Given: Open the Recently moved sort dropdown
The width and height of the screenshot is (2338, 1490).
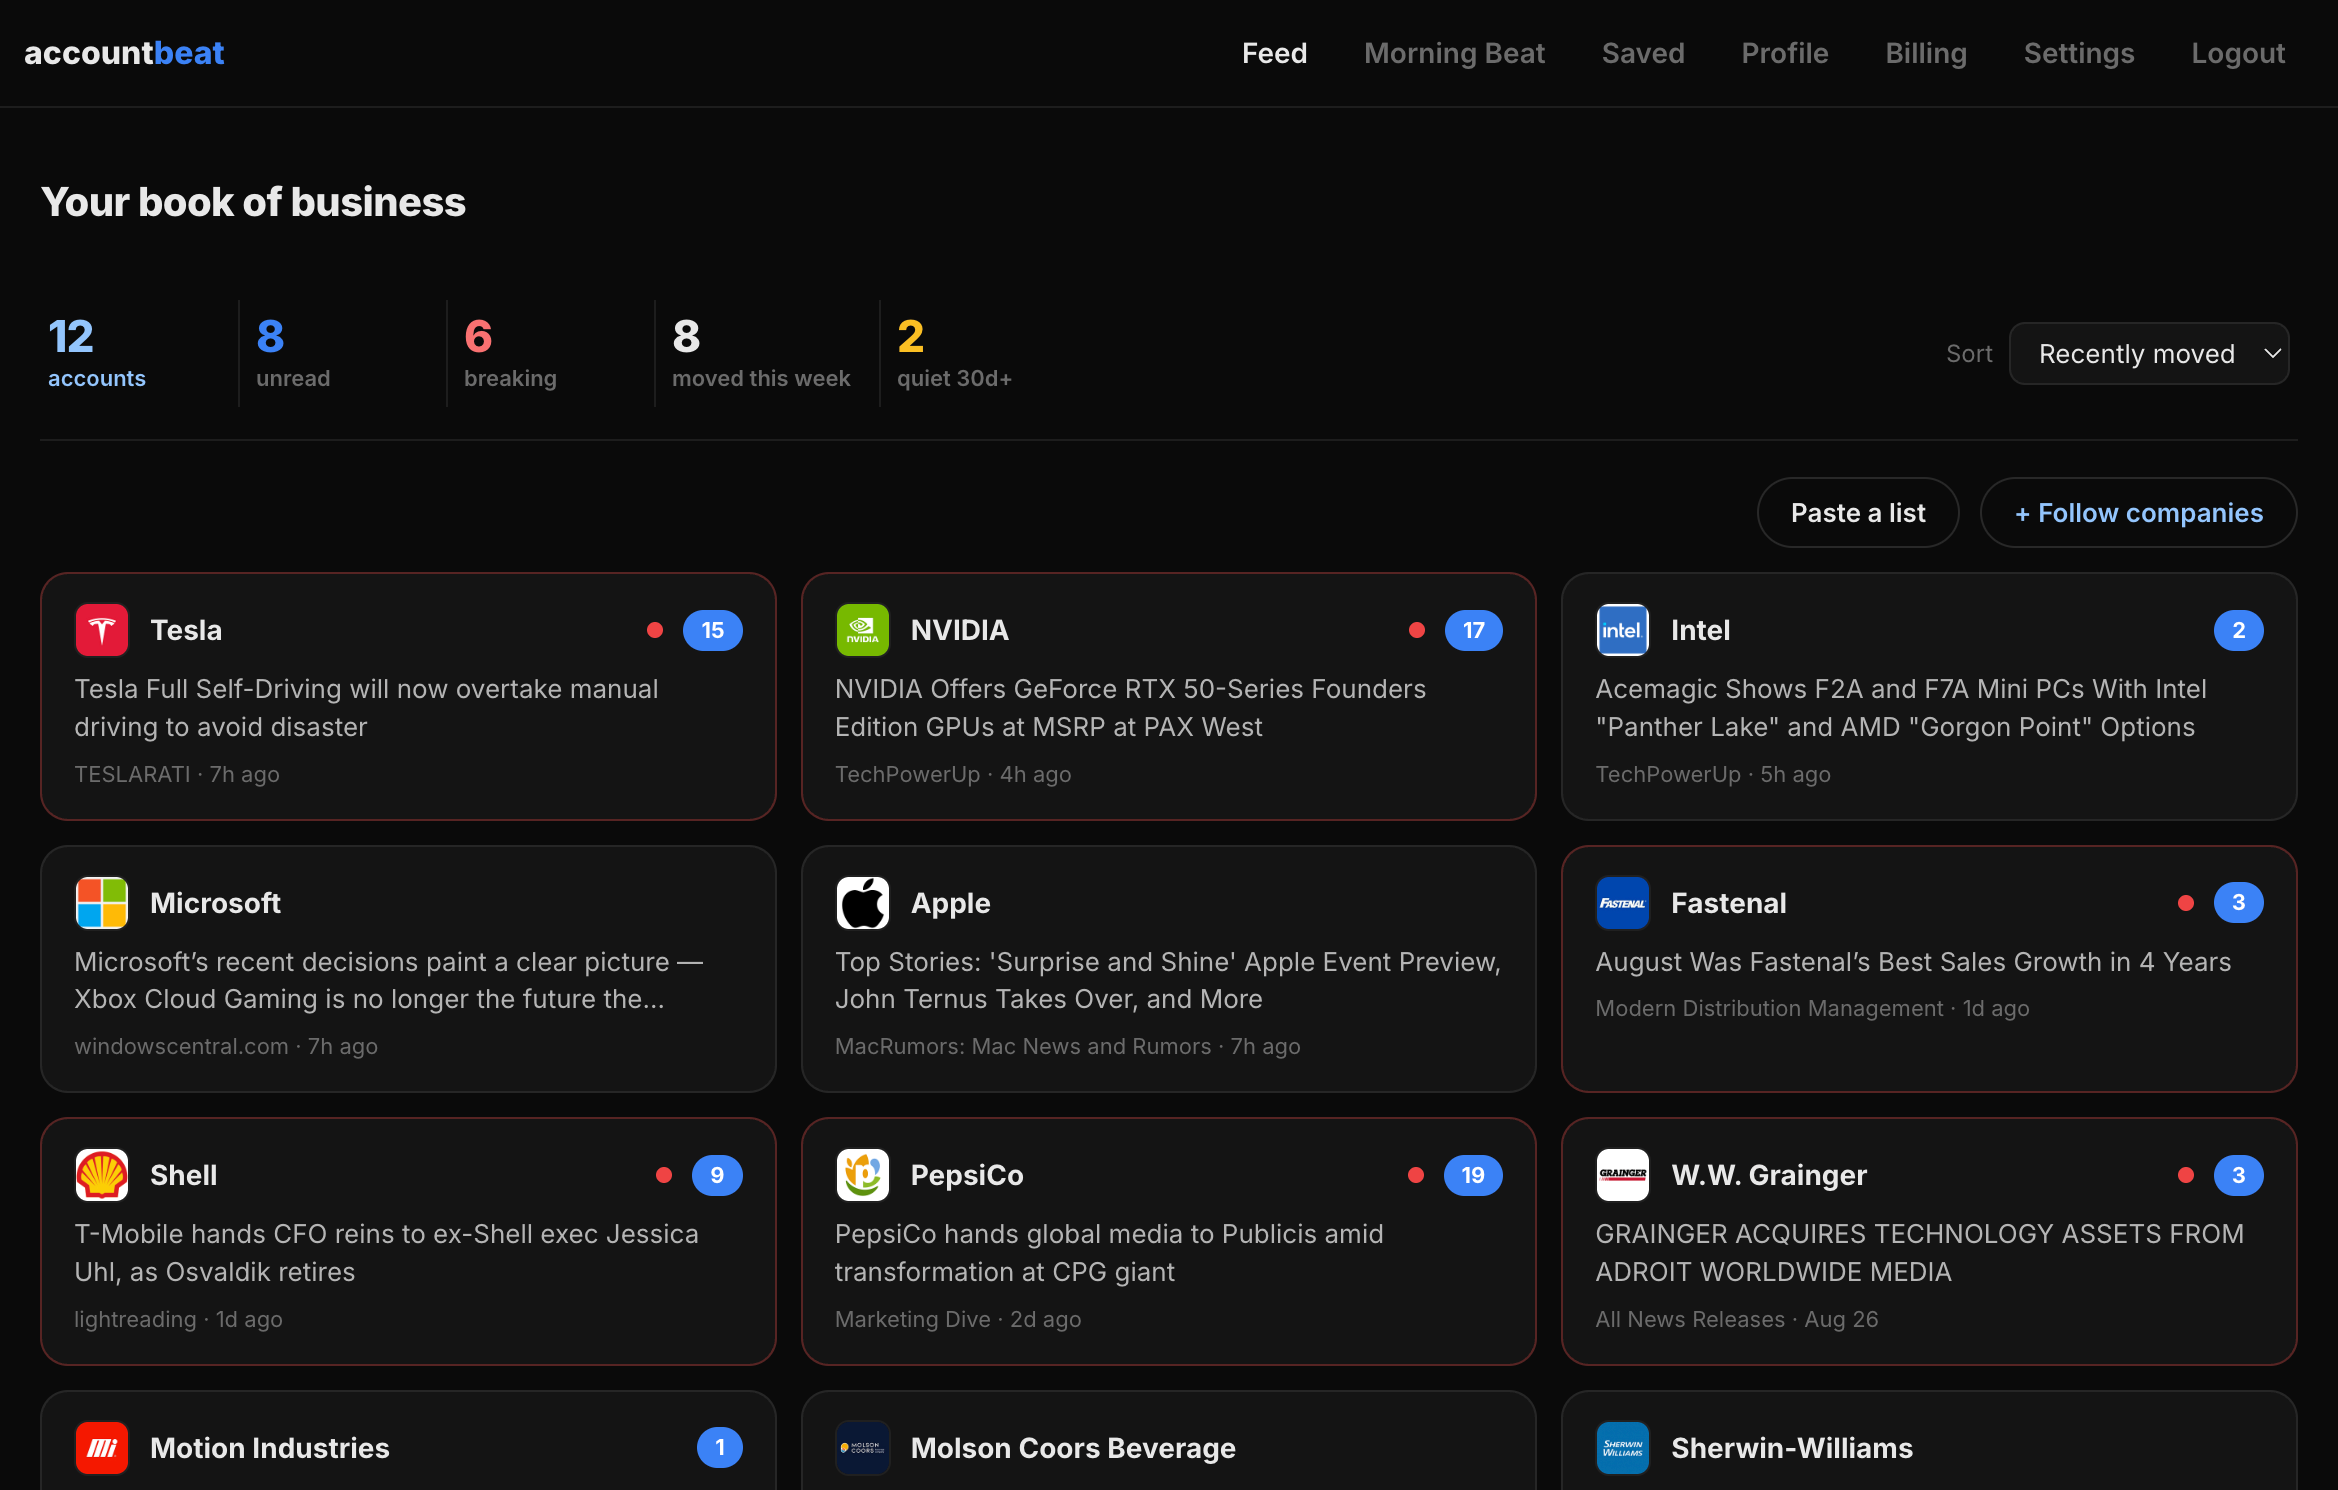Looking at the screenshot, I should 2149,354.
